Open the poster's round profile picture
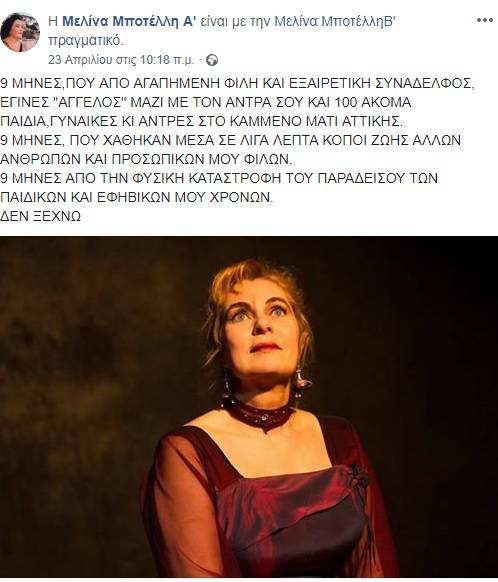The height and width of the screenshot is (582, 498). (x=20, y=32)
